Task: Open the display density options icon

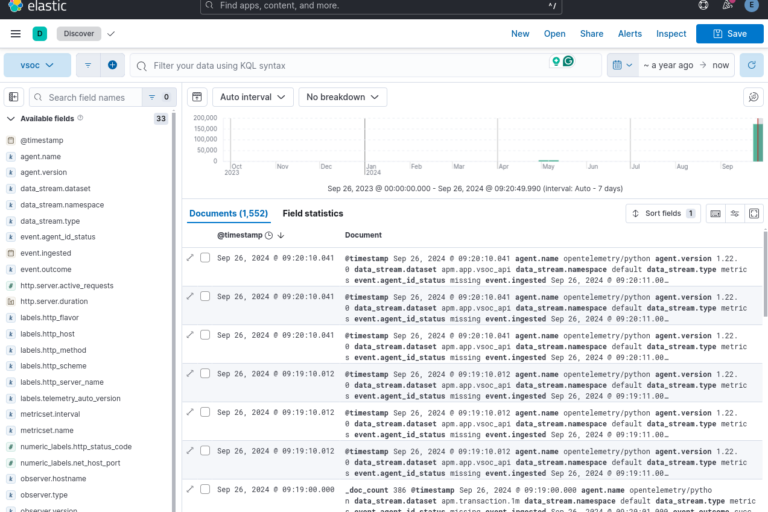Action: [x=735, y=214]
